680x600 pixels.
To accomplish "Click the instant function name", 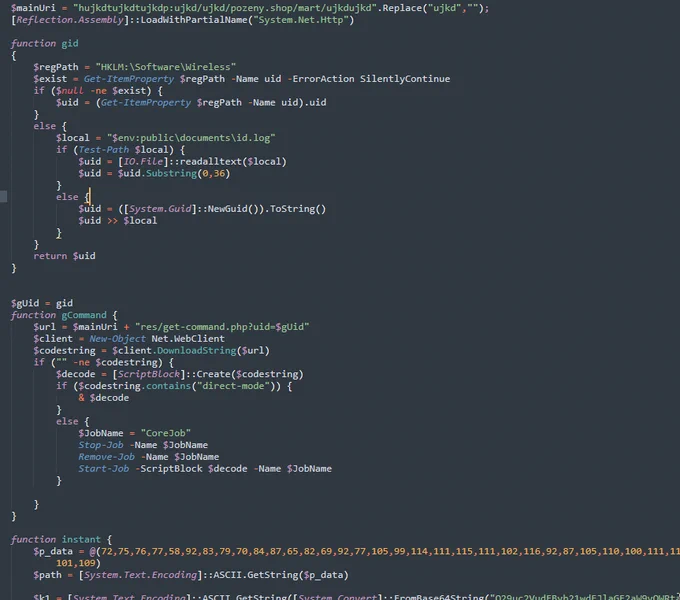I will coord(81,539).
